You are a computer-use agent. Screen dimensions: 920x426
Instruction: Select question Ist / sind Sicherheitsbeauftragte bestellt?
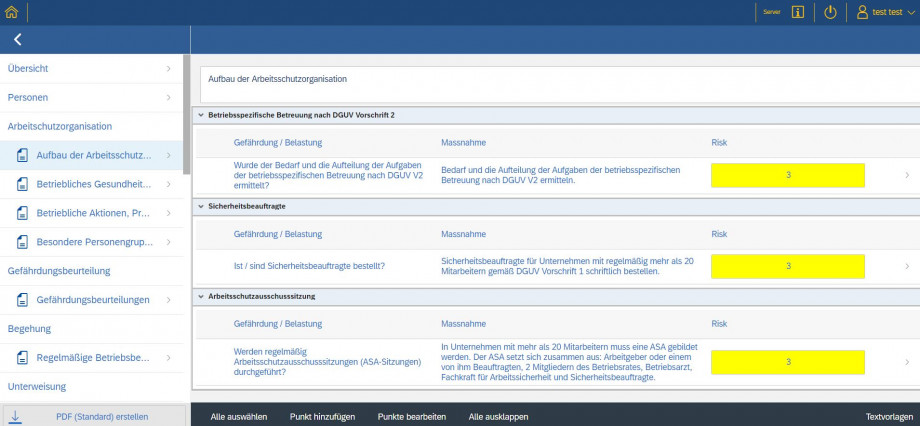pos(309,266)
